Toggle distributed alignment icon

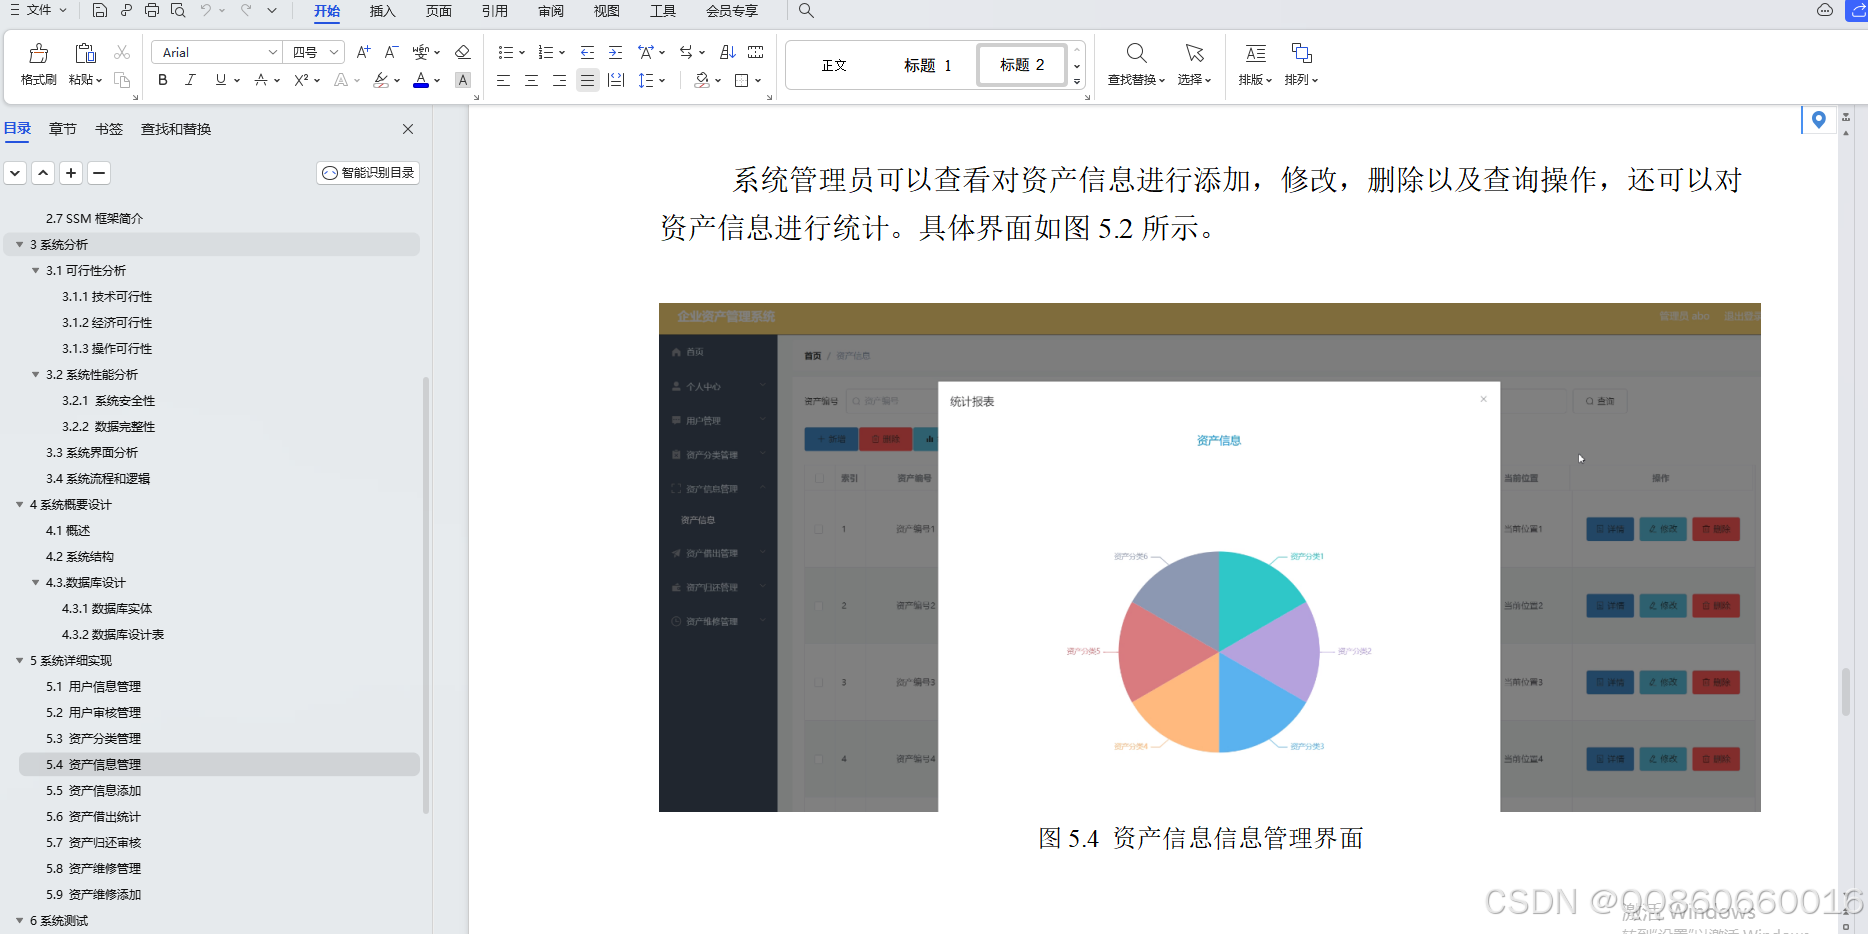[616, 80]
